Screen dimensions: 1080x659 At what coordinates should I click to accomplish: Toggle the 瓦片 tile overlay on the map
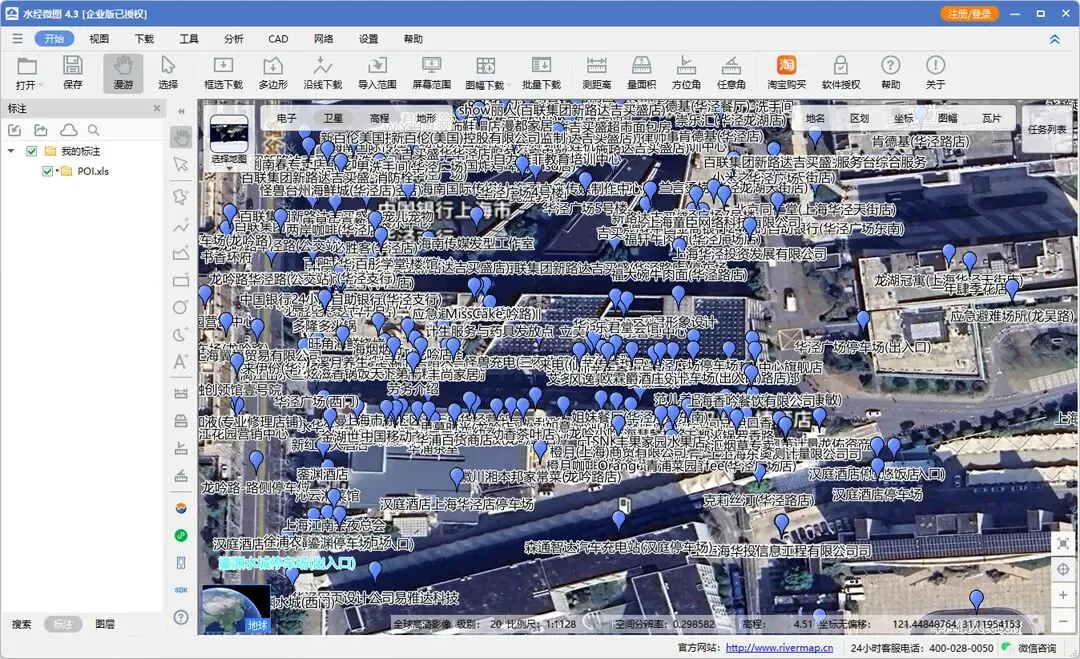[991, 118]
